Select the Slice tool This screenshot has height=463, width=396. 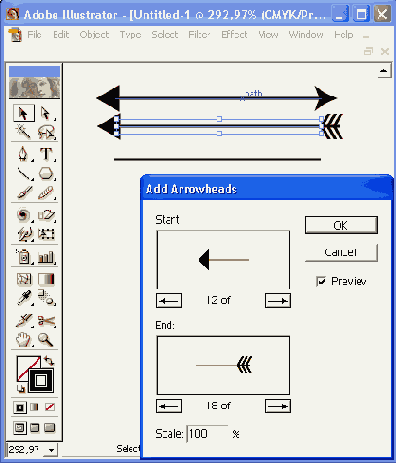[x=24, y=321]
